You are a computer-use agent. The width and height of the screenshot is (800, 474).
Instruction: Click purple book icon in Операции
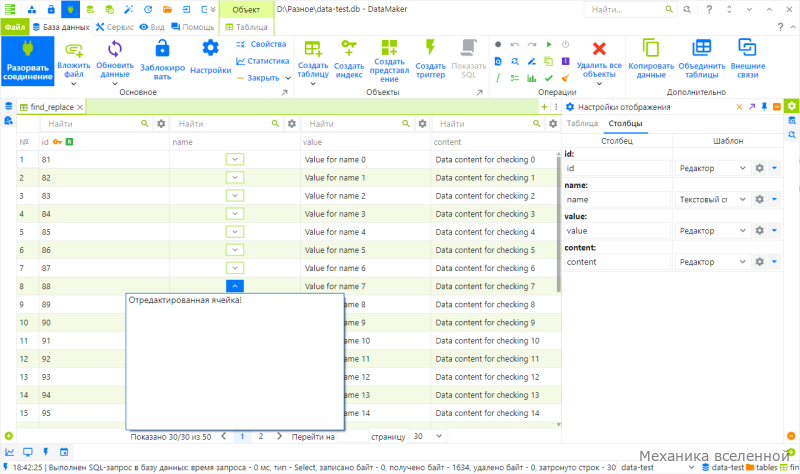point(565,61)
